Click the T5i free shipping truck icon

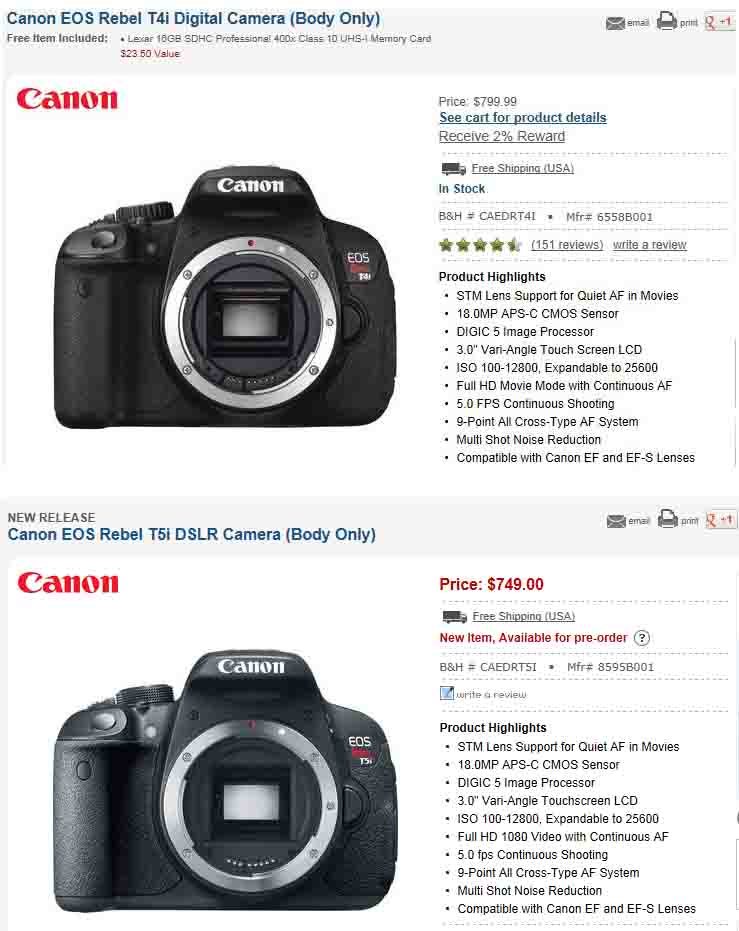(455, 617)
